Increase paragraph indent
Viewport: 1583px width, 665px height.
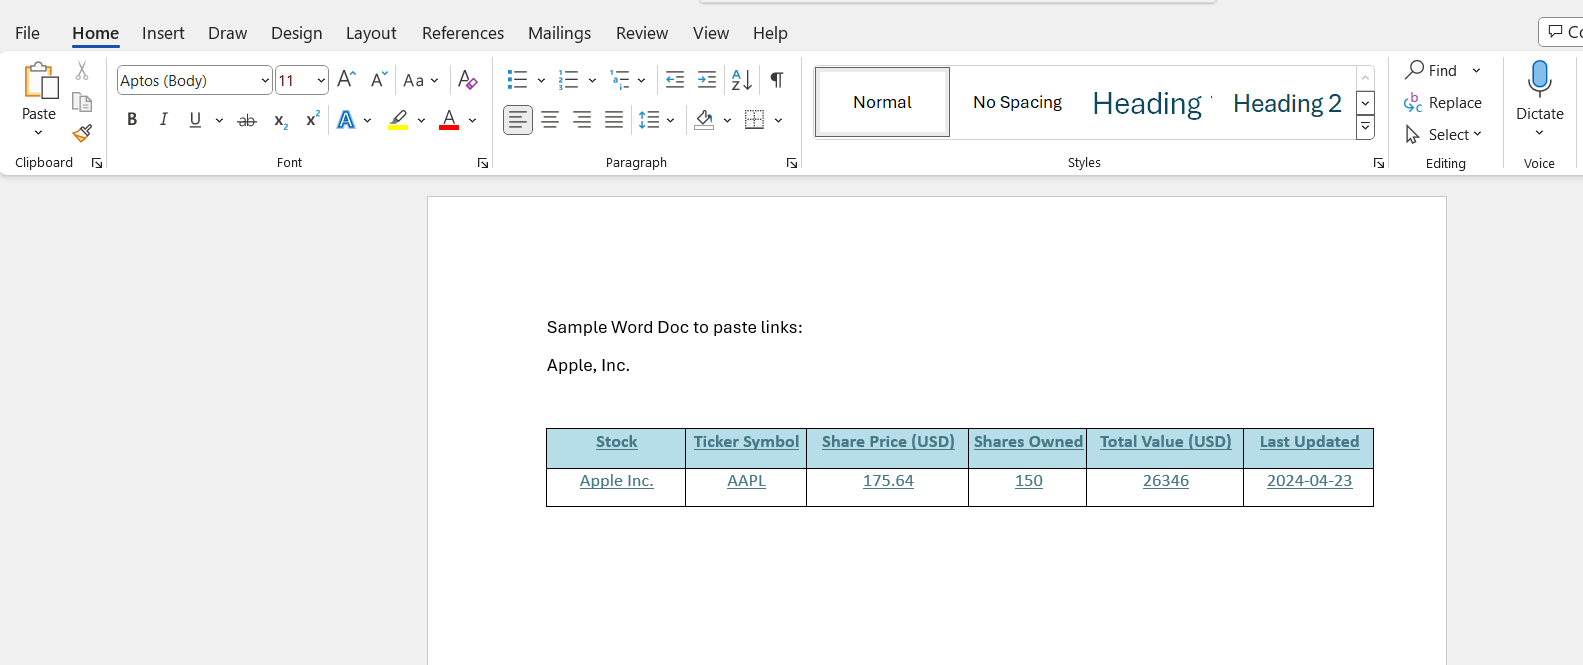tap(707, 80)
